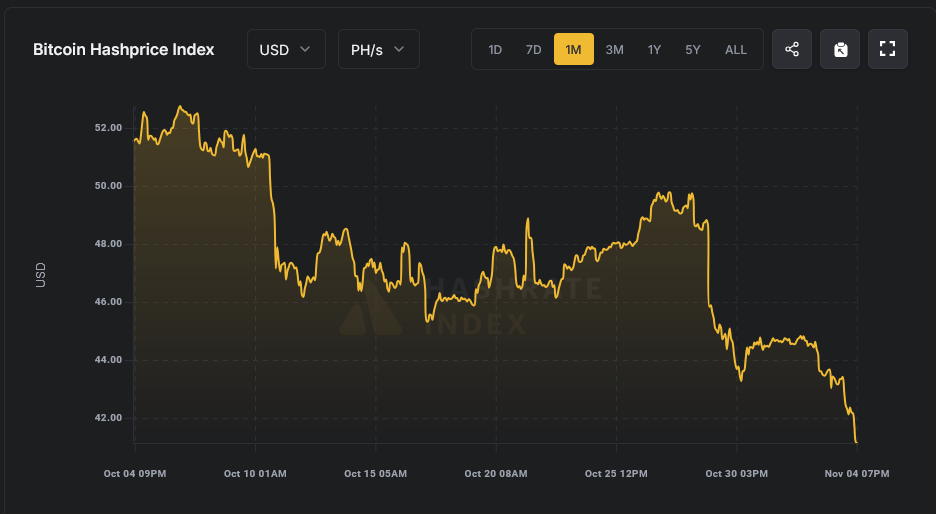Open the USD currency dropdown
This screenshot has height=514, width=936.
[x=287, y=49]
